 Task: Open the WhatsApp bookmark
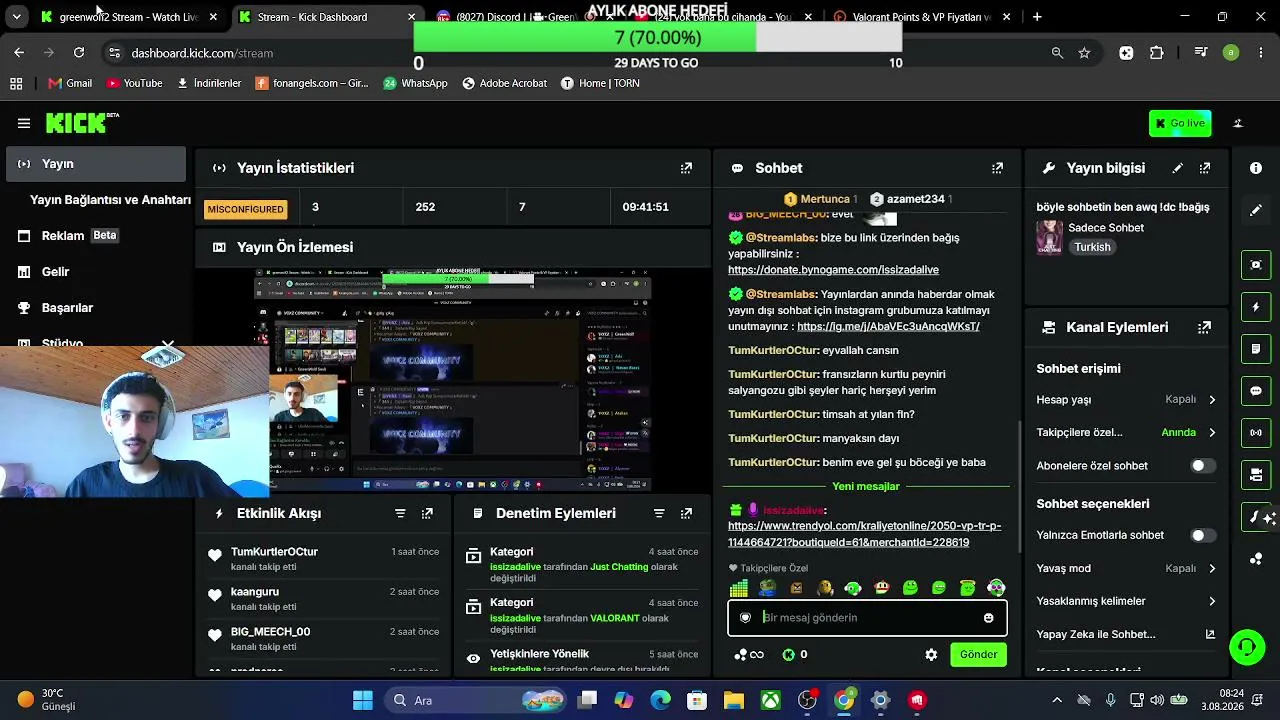(x=415, y=83)
